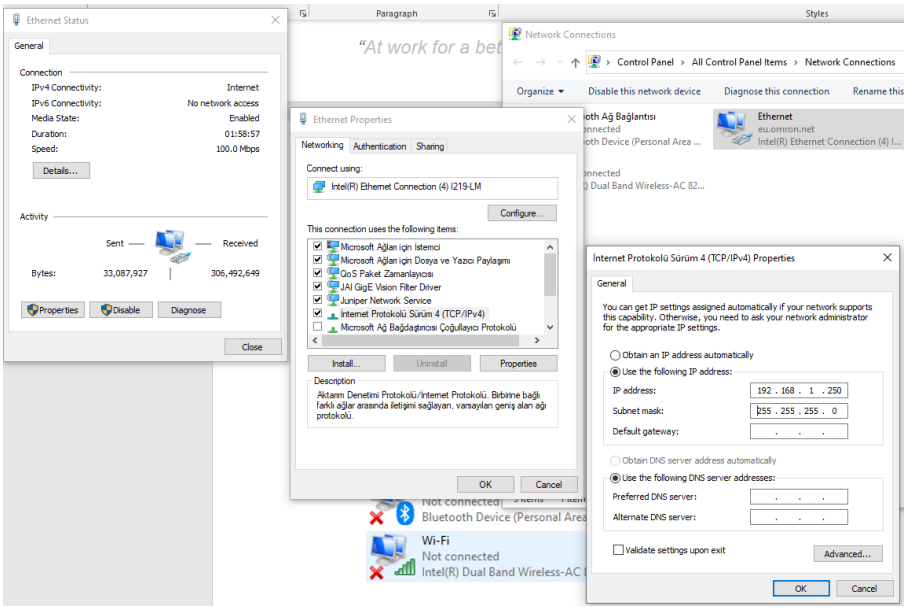This screenshot has height=615, width=915.
Task: Click the Ethernet adapter icon in Network Connections
Action: tap(732, 130)
